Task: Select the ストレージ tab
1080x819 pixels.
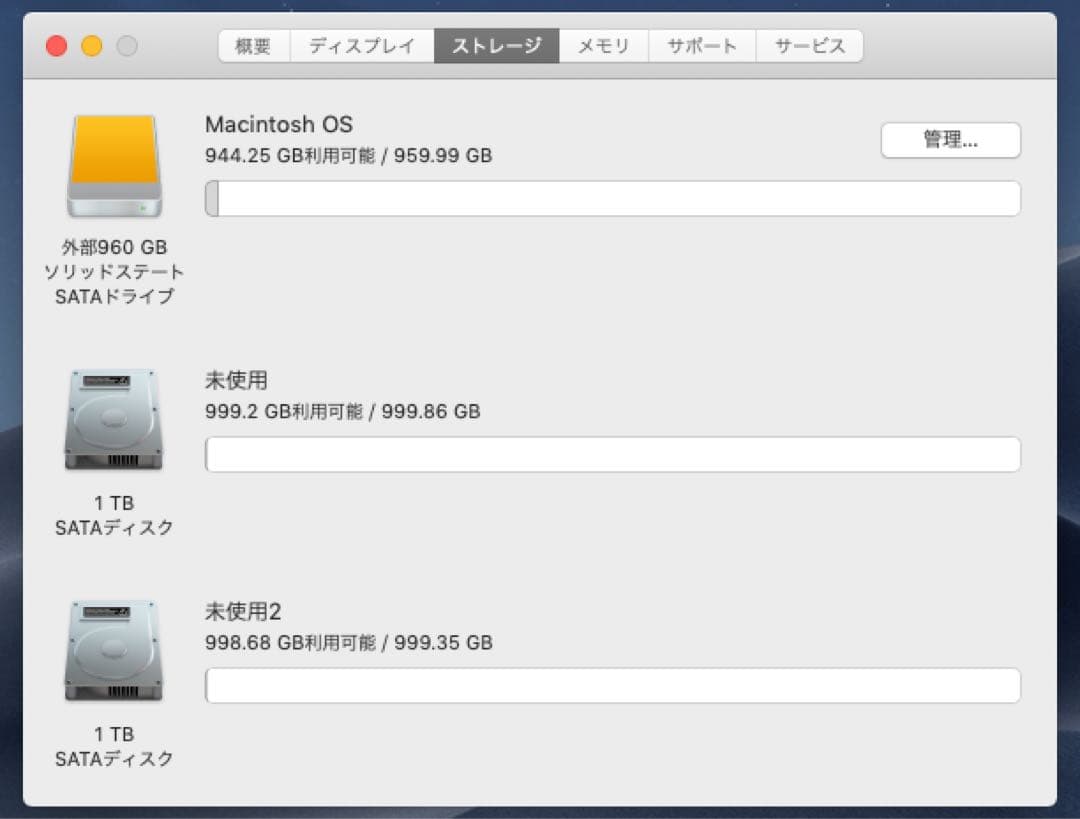Action: pyautogui.click(x=497, y=45)
